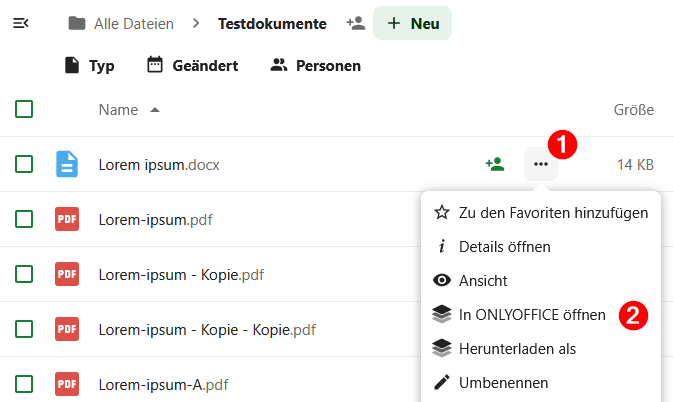
Task: Collapse the navigation sidebar toggle icon
Action: click(20, 23)
